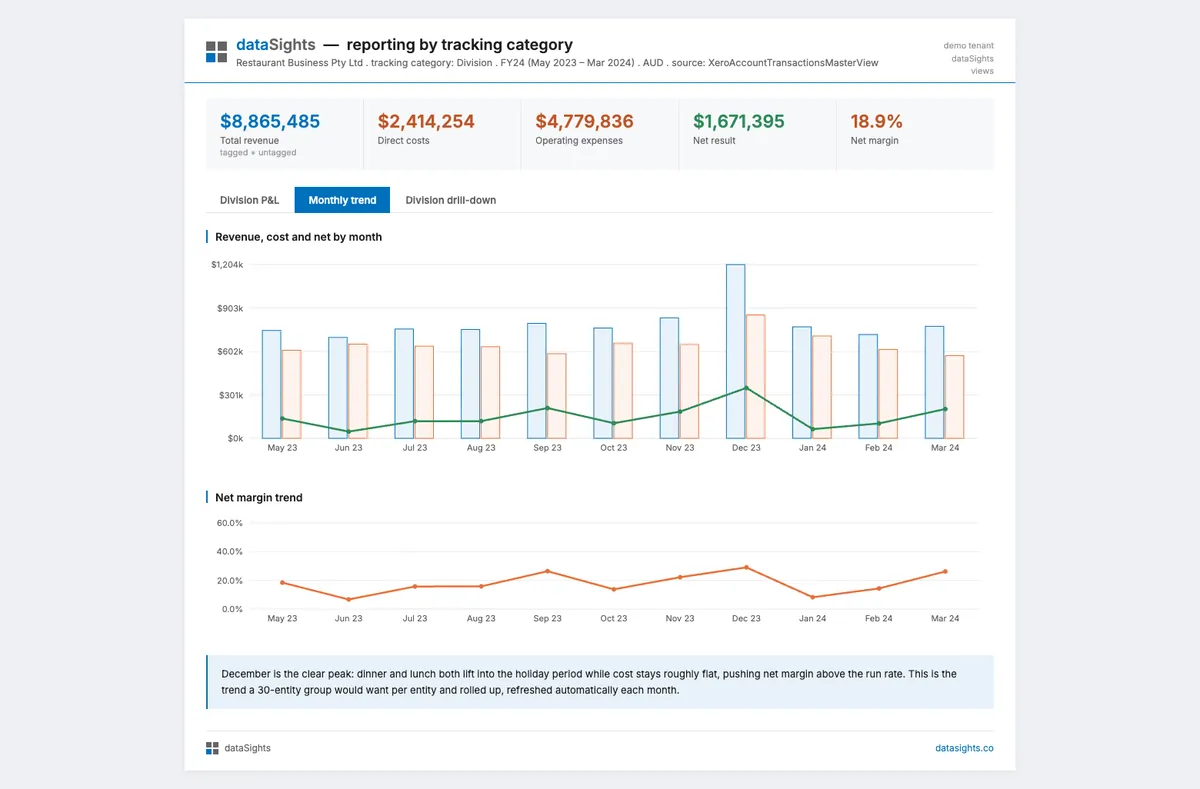Open the Division P&L tab
The height and width of the screenshot is (789, 1200).
tap(250, 200)
